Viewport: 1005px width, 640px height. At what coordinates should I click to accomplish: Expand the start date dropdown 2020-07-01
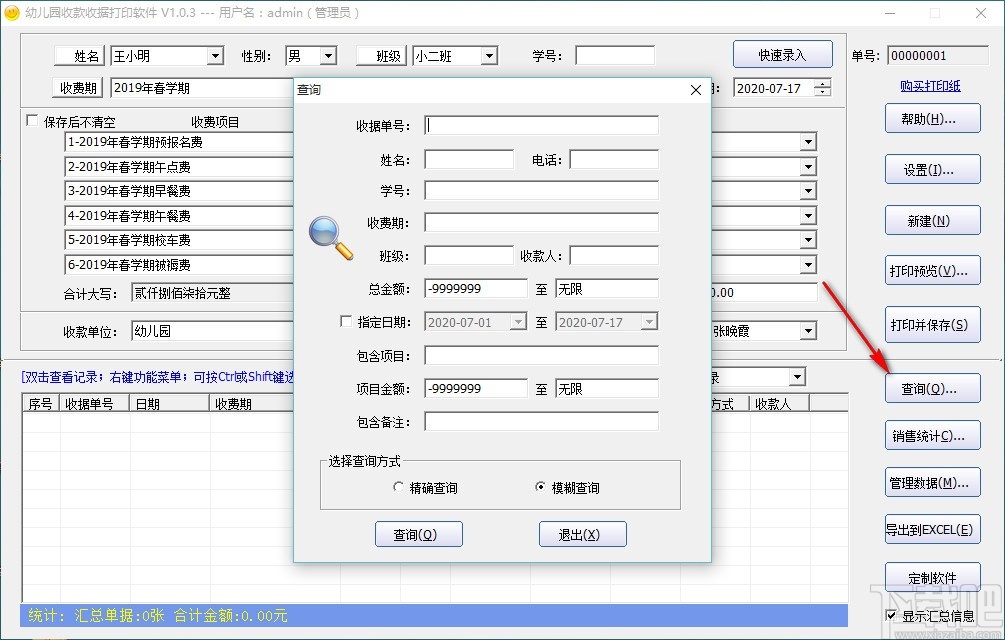[519, 322]
